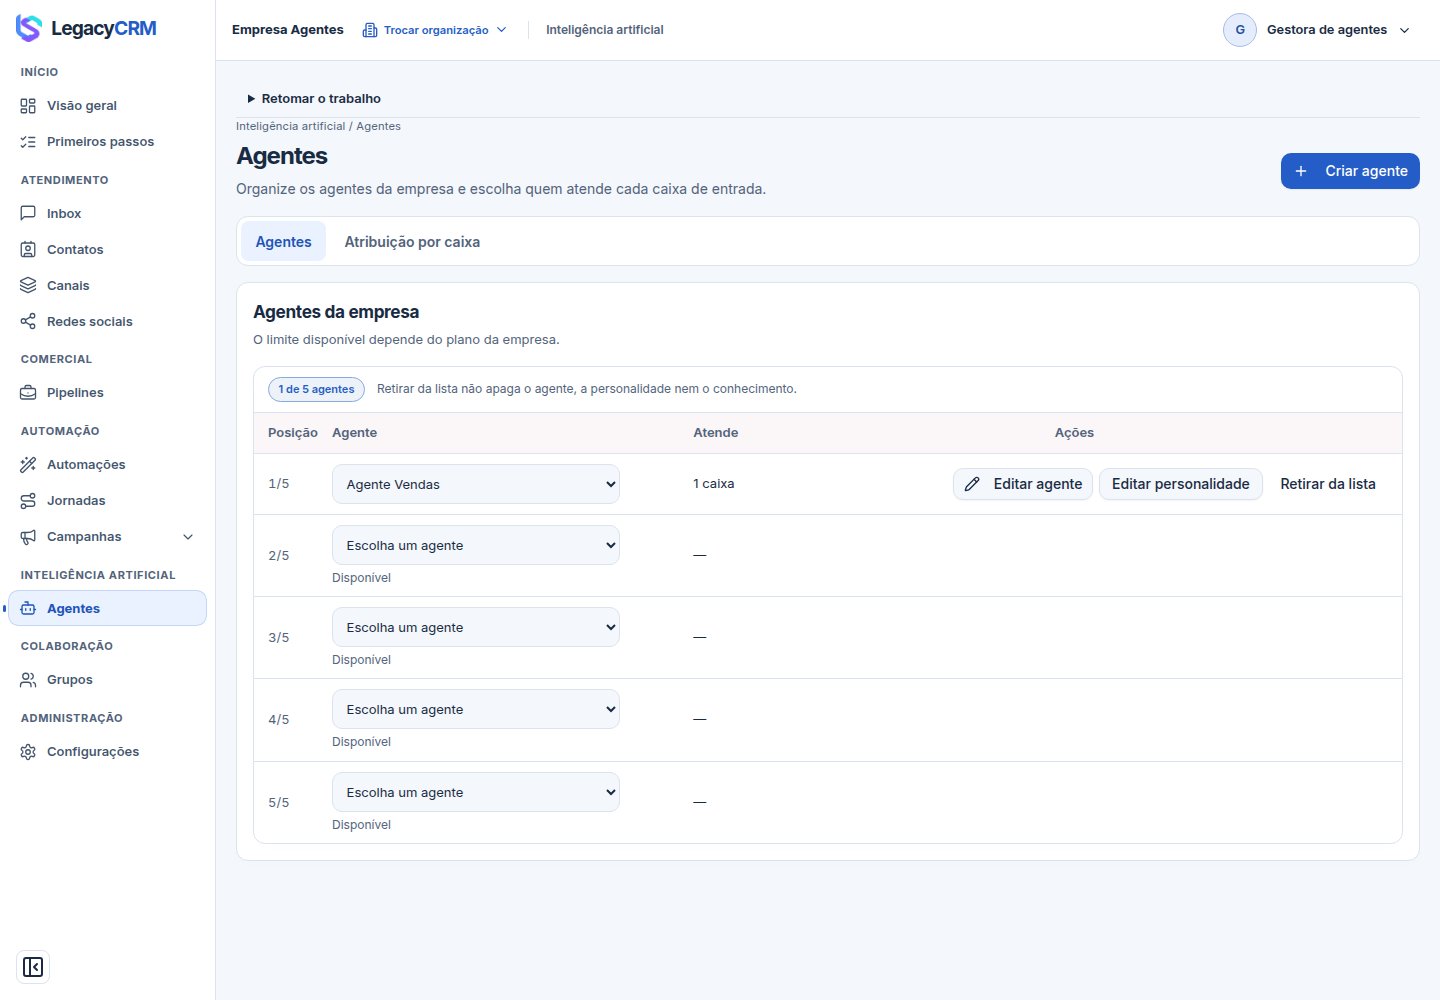This screenshot has height=1000, width=1440.
Task: Click the Canais layers icon
Action: (x=28, y=286)
